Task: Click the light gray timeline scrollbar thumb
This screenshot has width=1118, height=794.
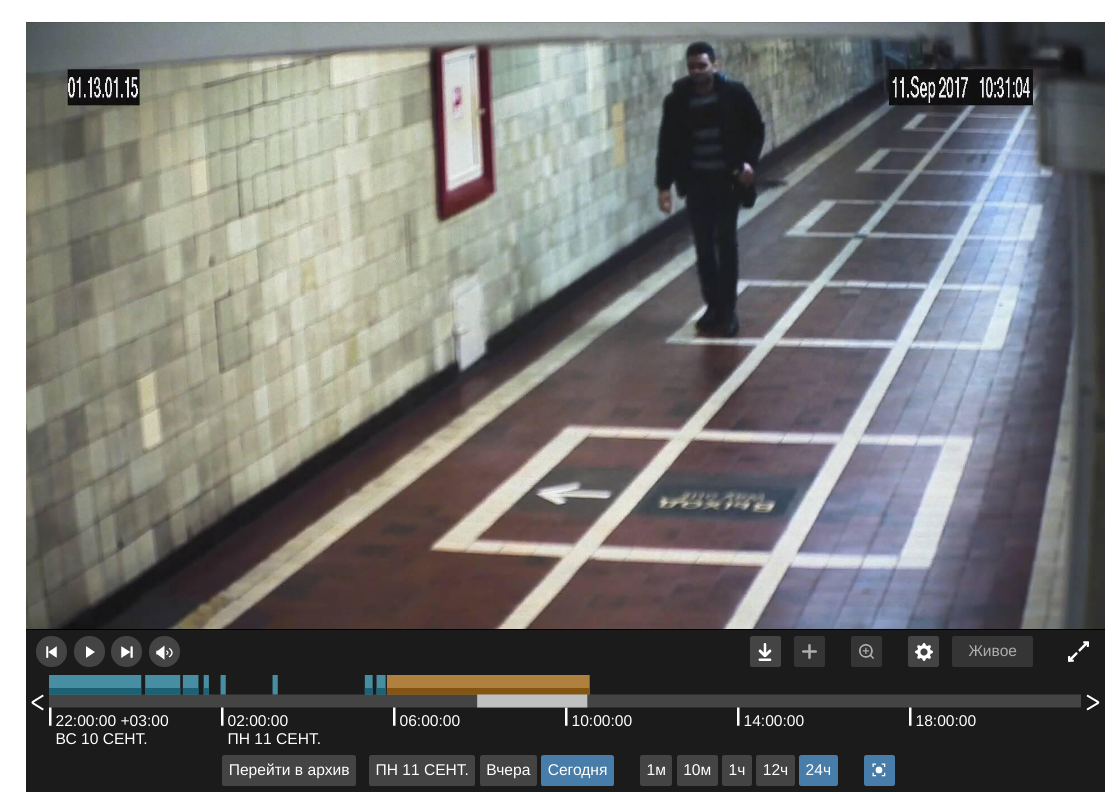Action: click(x=532, y=701)
